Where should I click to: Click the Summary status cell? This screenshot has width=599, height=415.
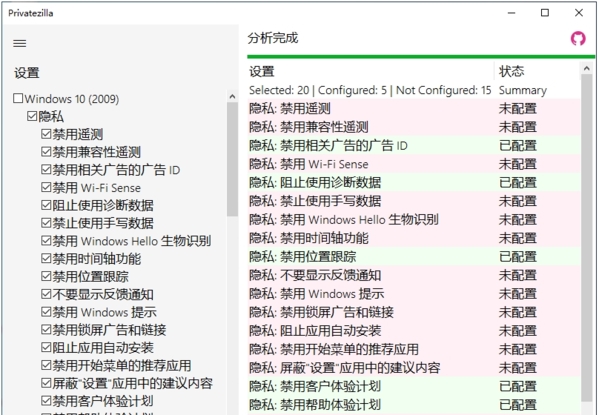523,90
